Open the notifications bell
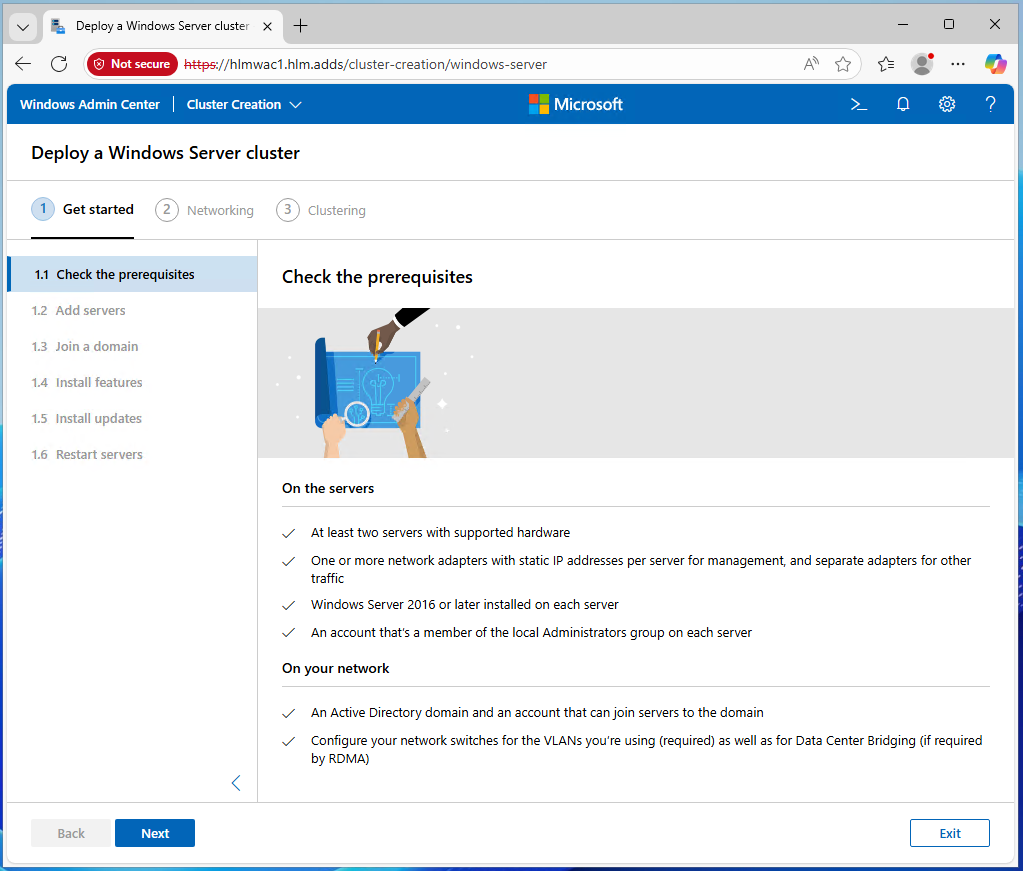Screen dimensions: 1023x871 pyautogui.click(x=903, y=104)
